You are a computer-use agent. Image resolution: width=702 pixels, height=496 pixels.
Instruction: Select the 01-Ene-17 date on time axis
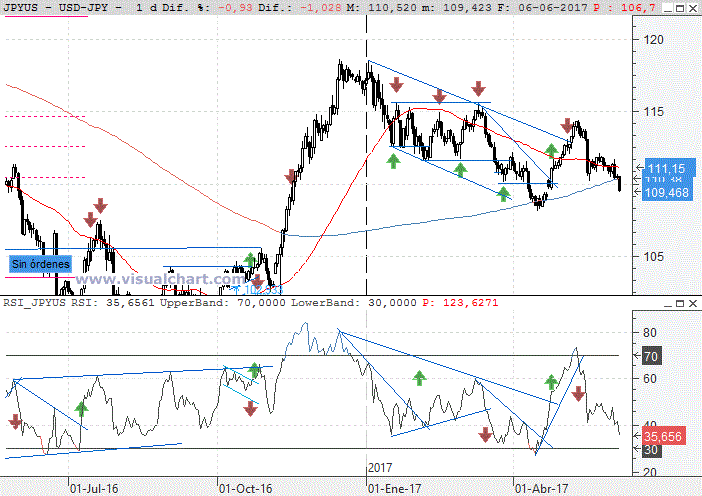pos(394,488)
